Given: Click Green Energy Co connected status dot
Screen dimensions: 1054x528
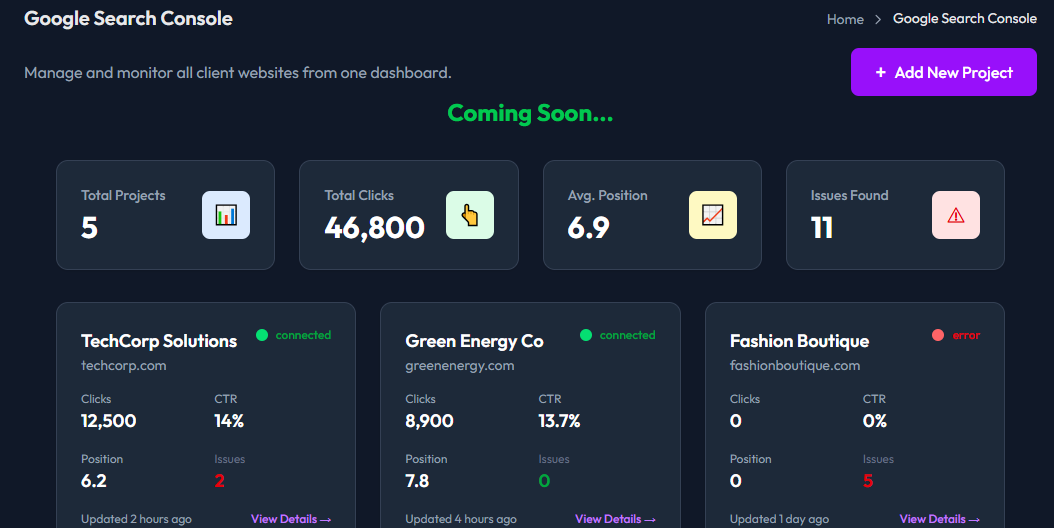Looking at the screenshot, I should [x=586, y=335].
